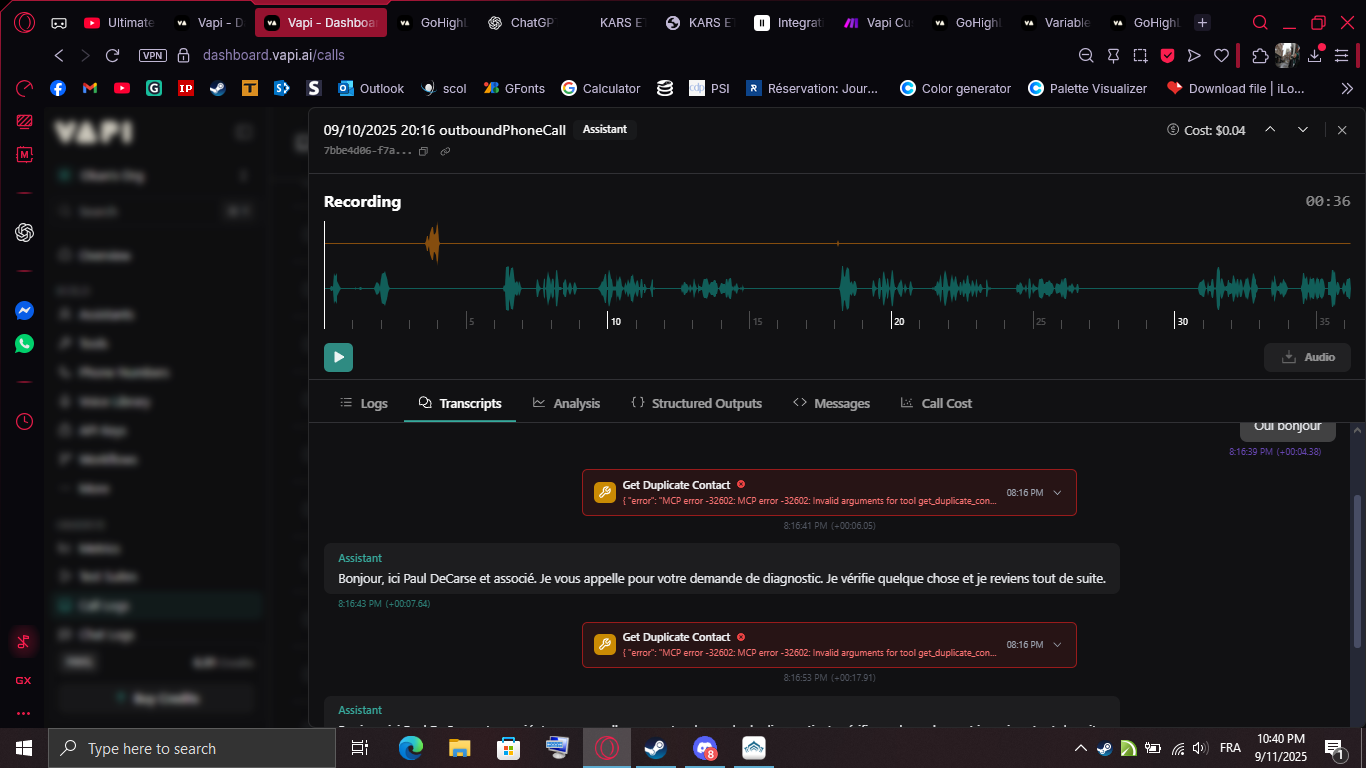Viewport: 1366px width, 768px height.
Task: Select the Structured Outputs tab
Action: tap(696, 403)
